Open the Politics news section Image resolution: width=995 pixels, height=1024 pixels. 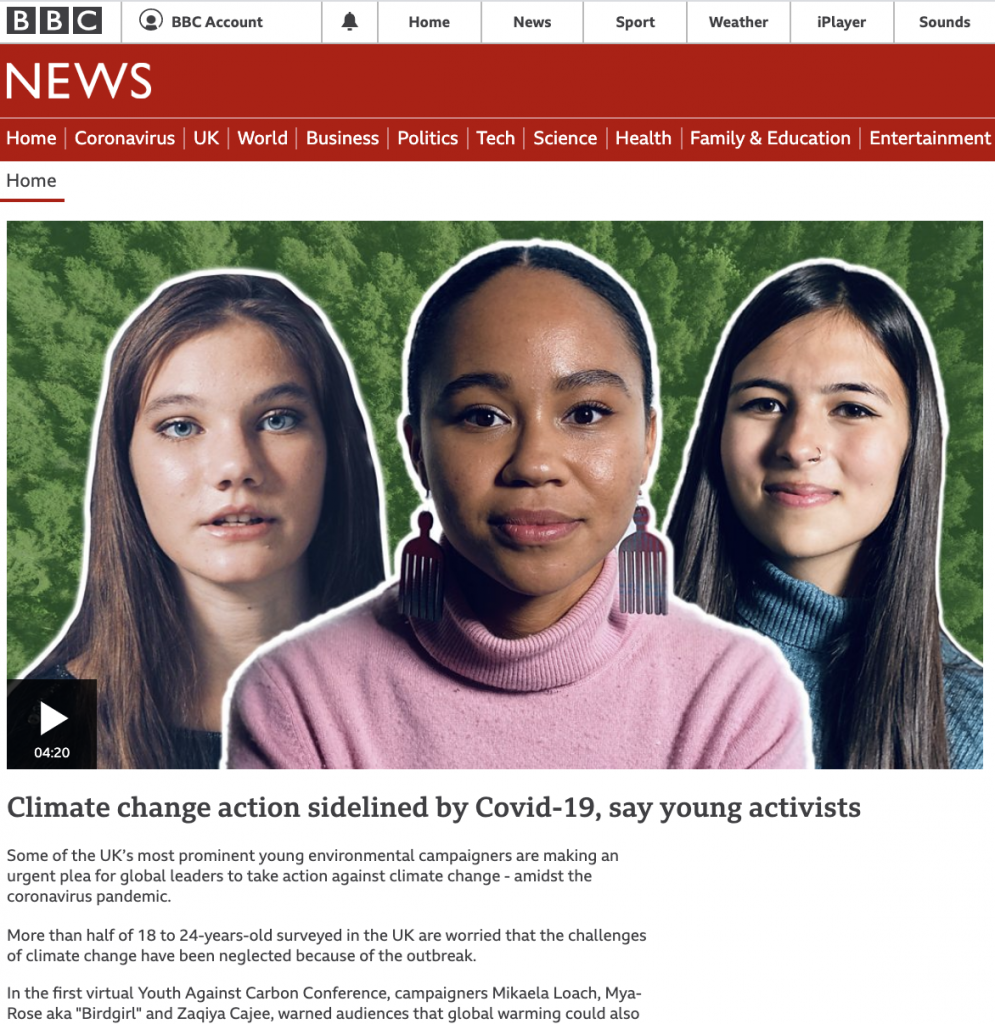pos(428,138)
